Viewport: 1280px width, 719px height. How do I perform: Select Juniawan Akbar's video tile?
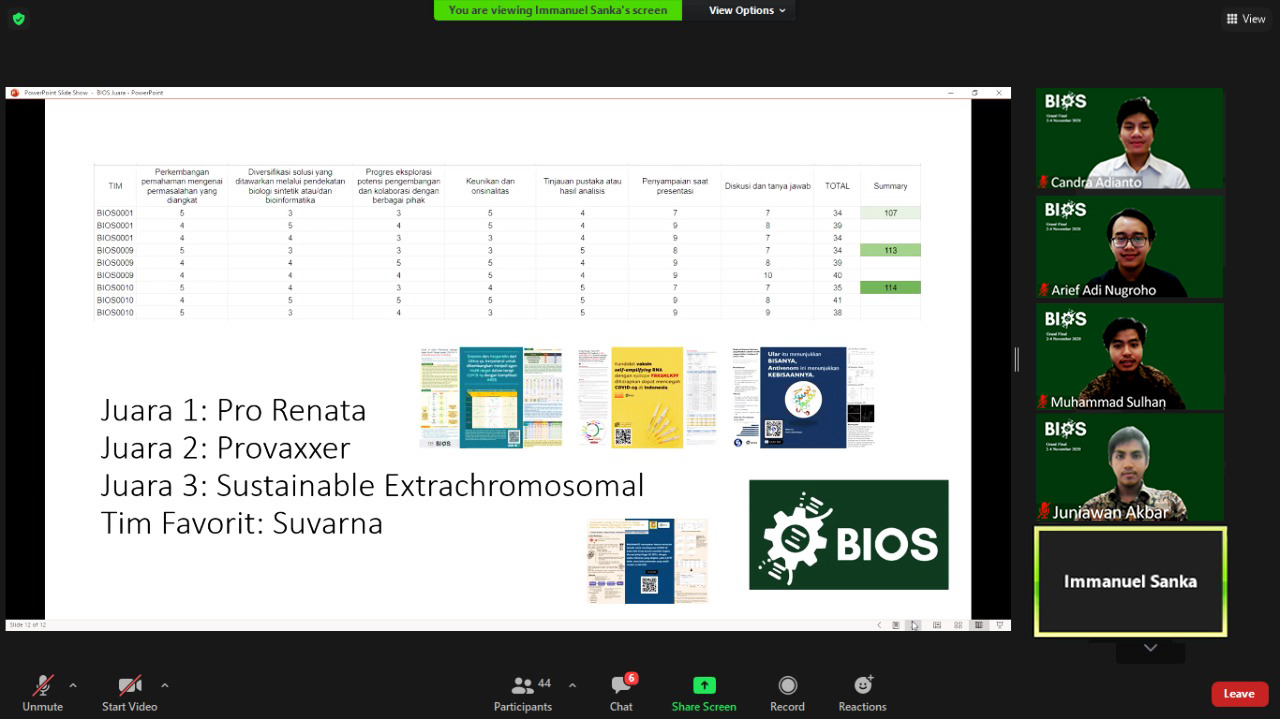(x=1130, y=467)
